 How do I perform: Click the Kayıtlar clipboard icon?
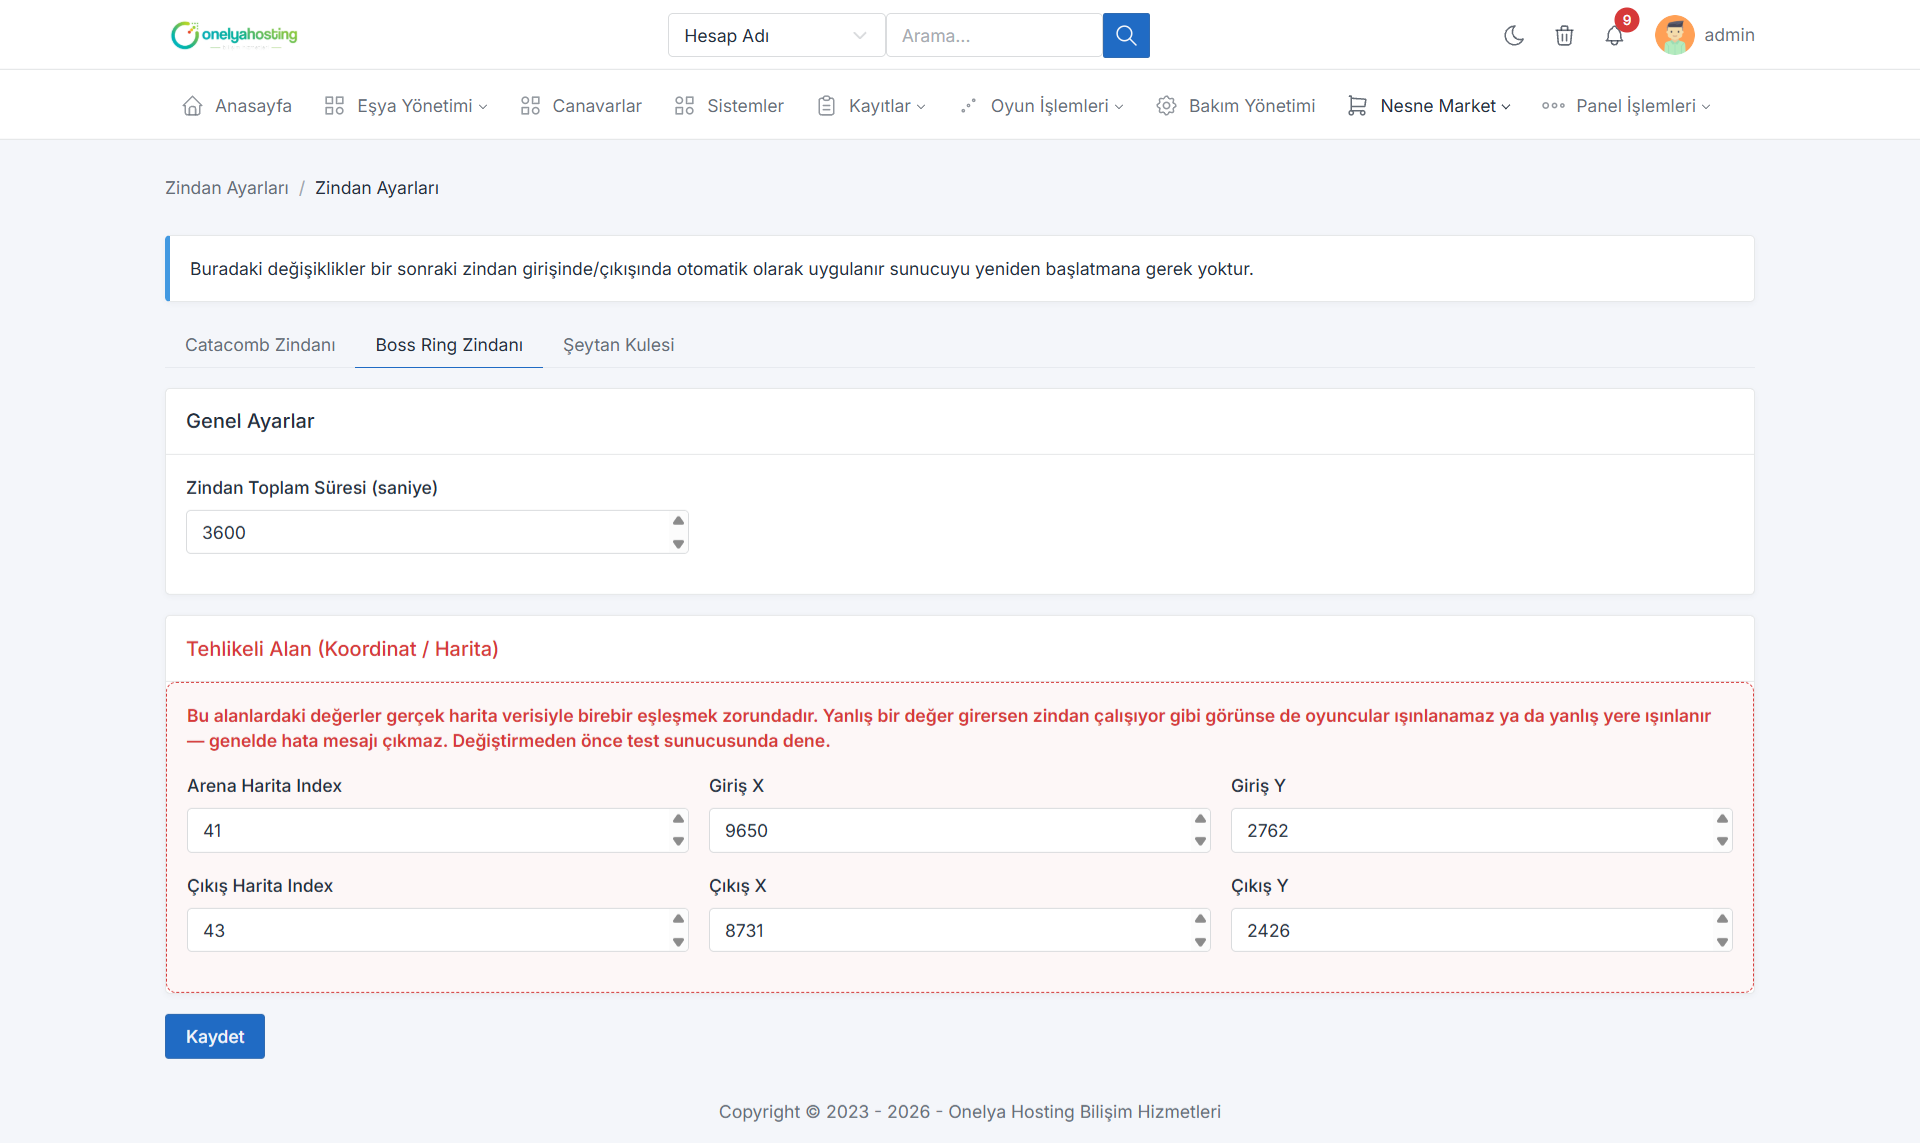(826, 106)
